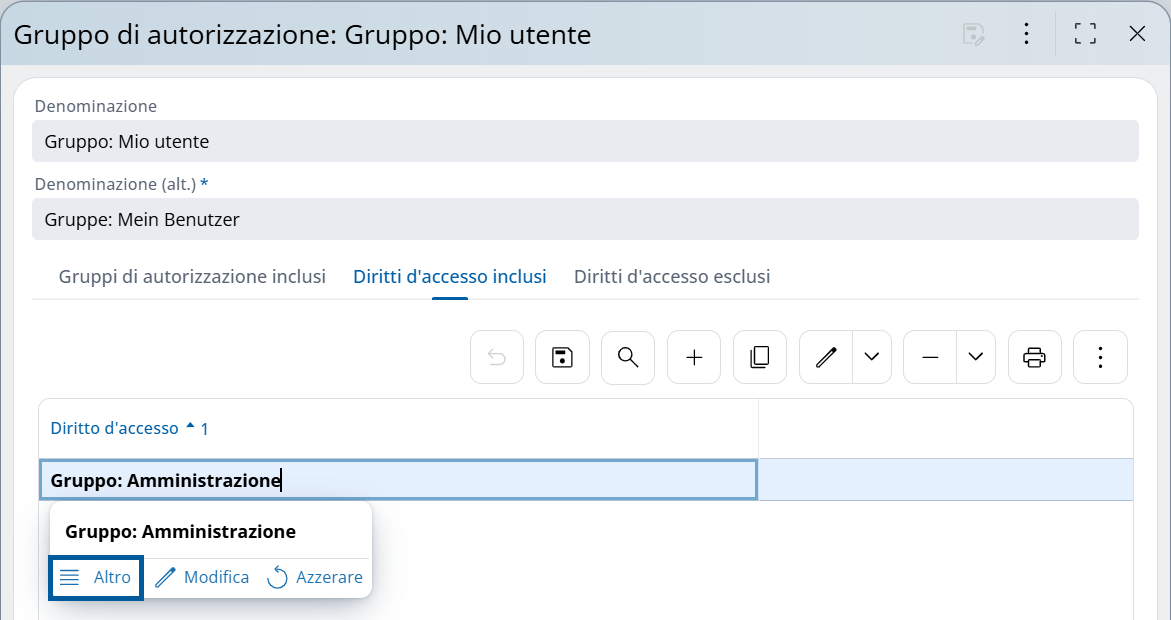Screen dimensions: 1171x620
Task: Duplicate the entry via the copy icon
Action: 760,357
